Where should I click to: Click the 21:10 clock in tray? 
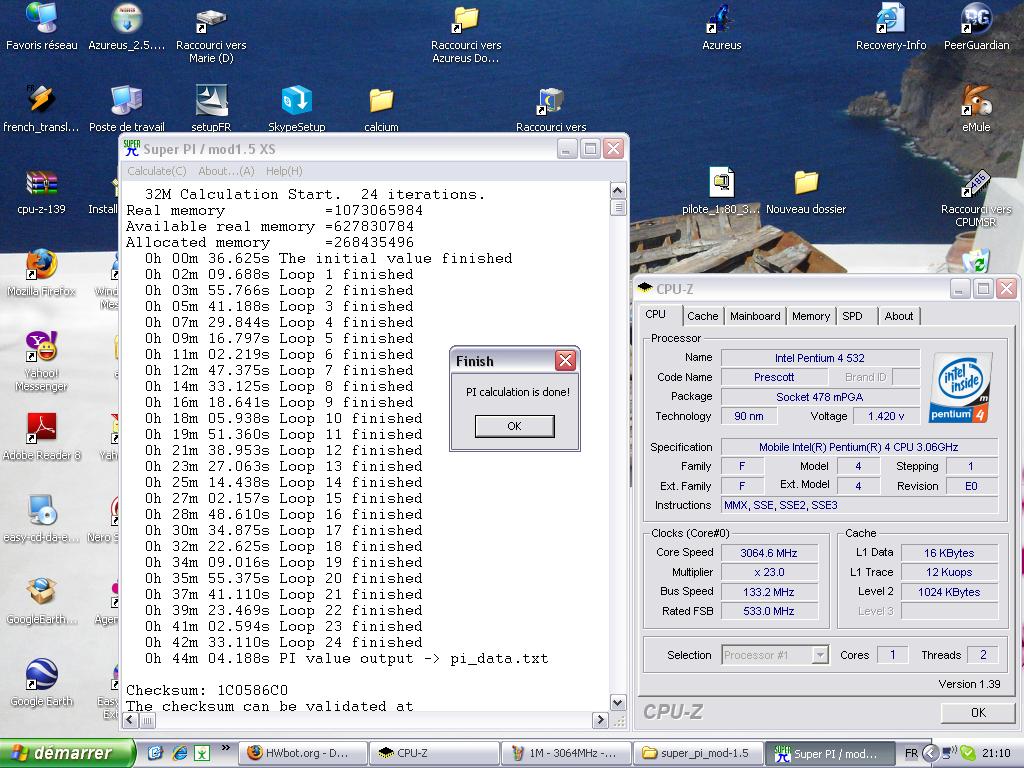(x=997, y=753)
